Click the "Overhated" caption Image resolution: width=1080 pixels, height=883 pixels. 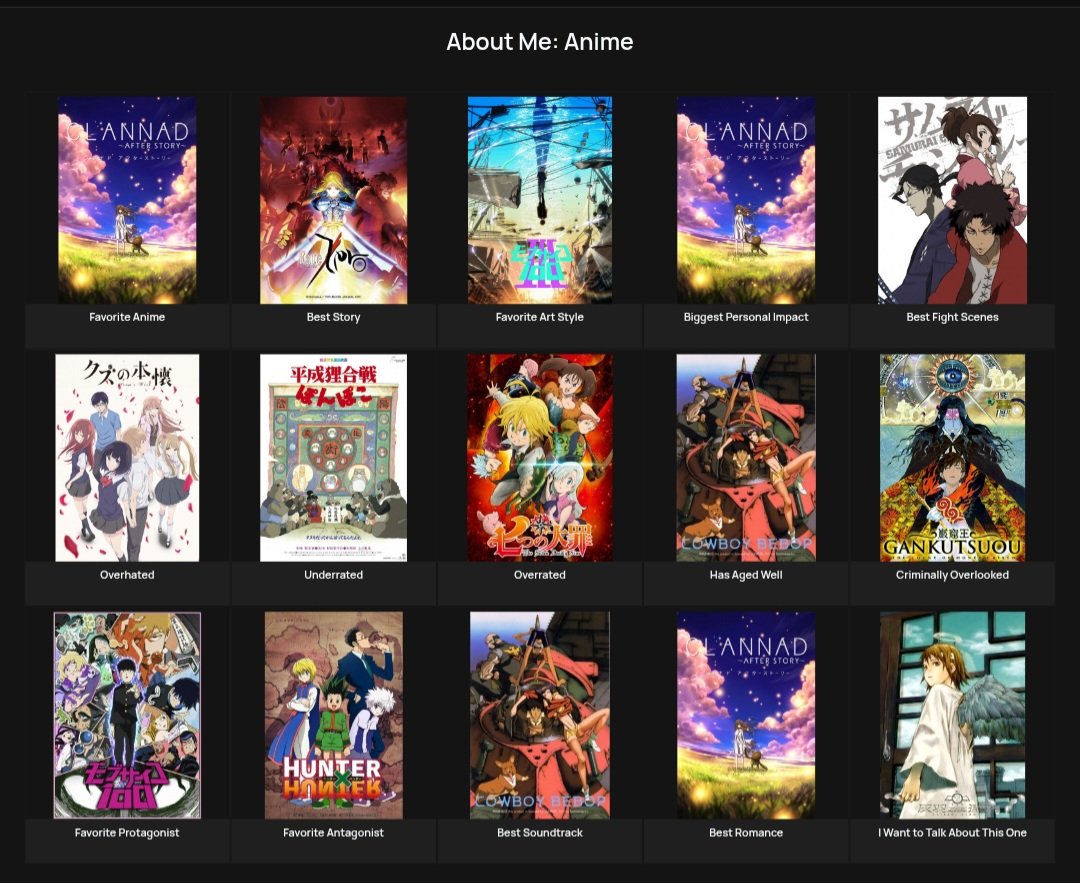click(127, 574)
